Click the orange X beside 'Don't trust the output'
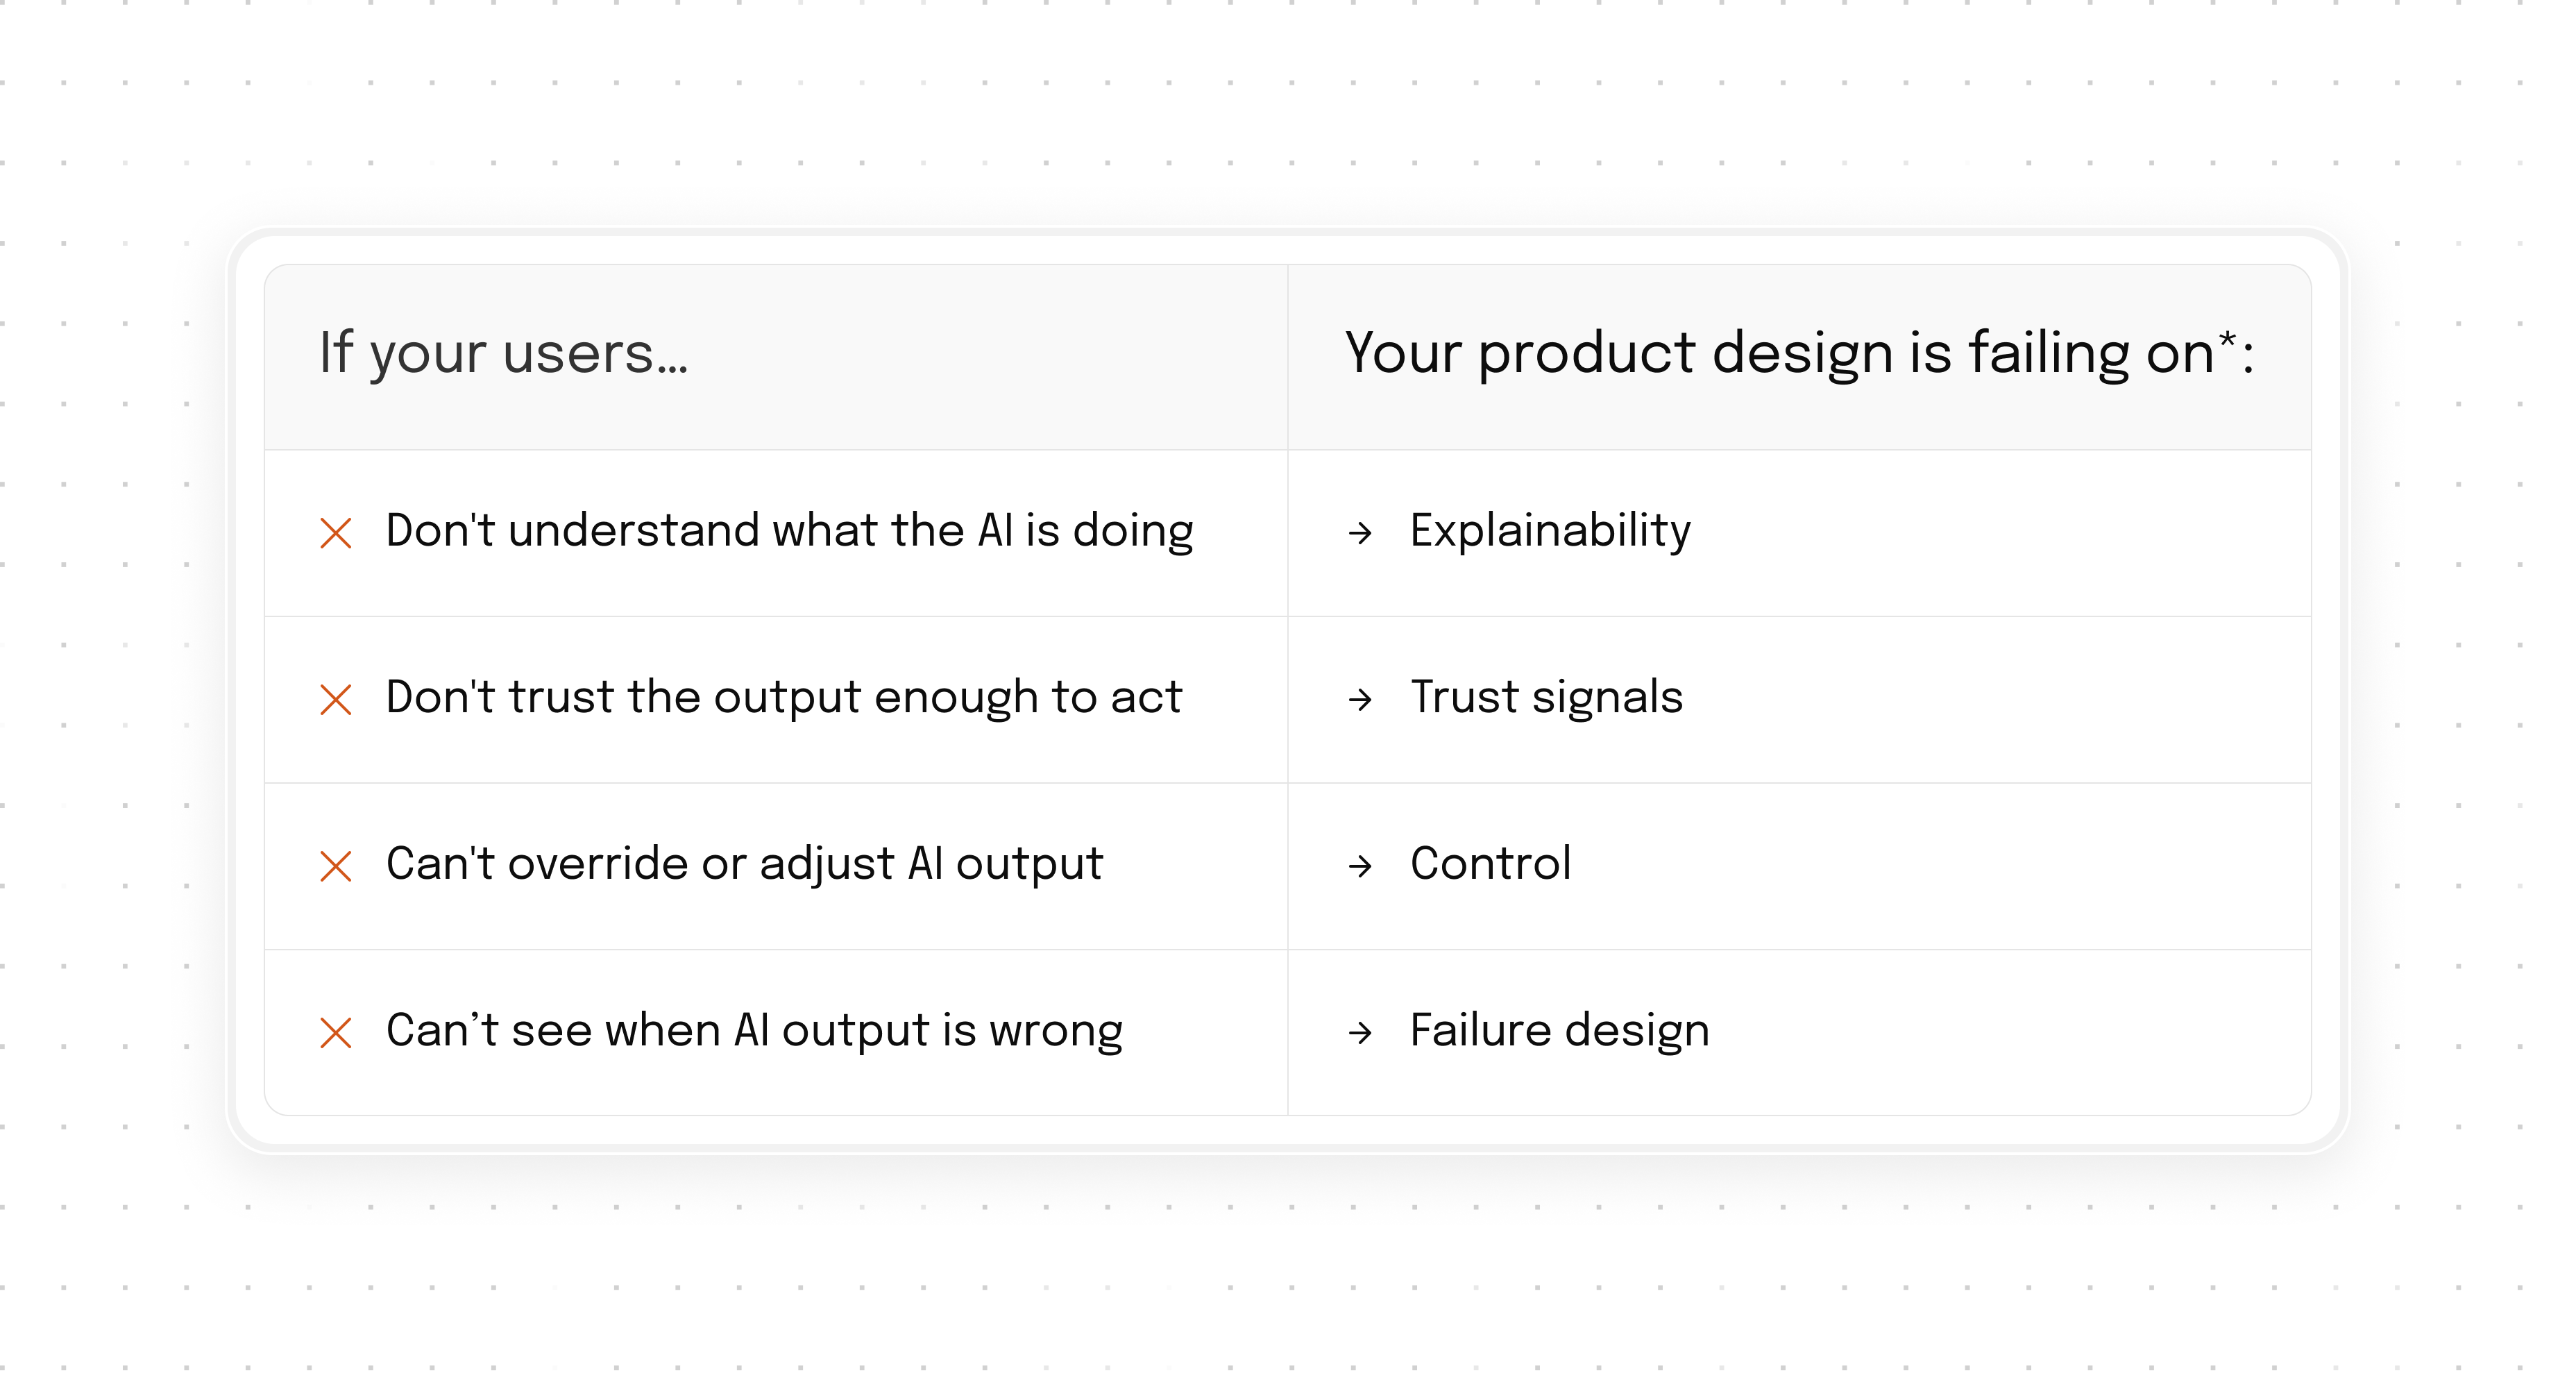The height and width of the screenshot is (1380, 2576). (x=336, y=699)
